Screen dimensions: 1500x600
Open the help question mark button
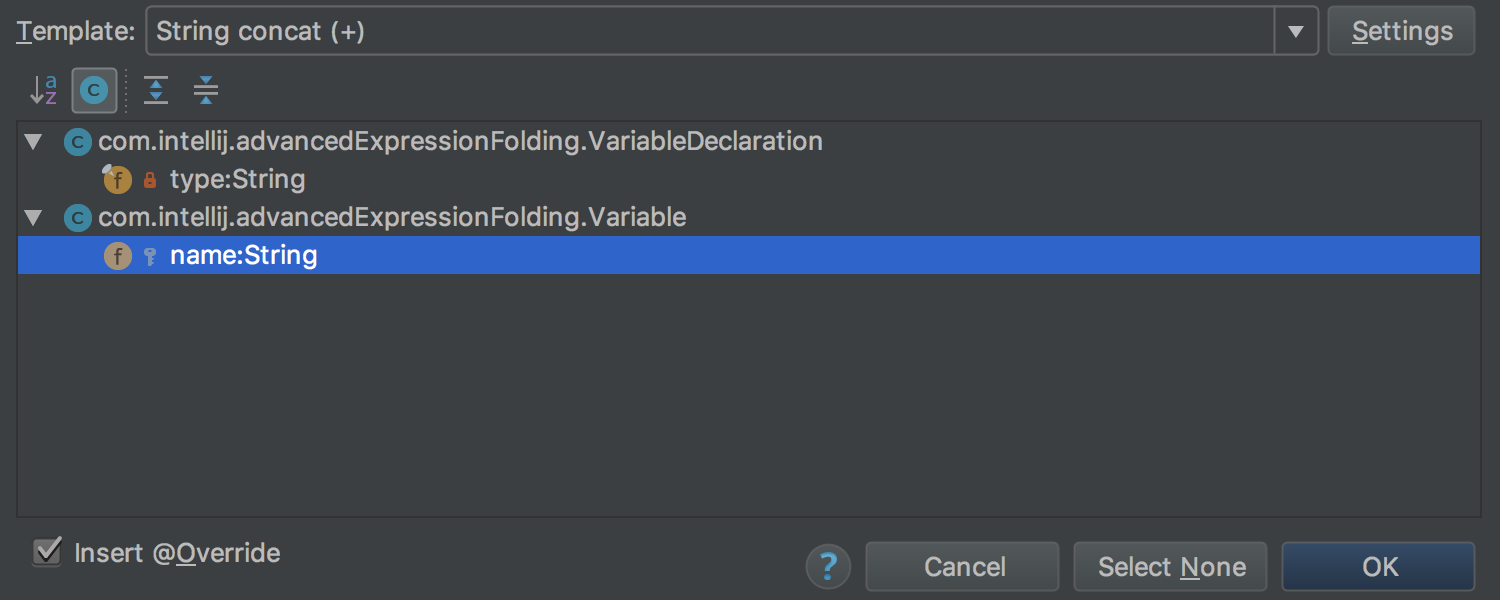click(828, 567)
